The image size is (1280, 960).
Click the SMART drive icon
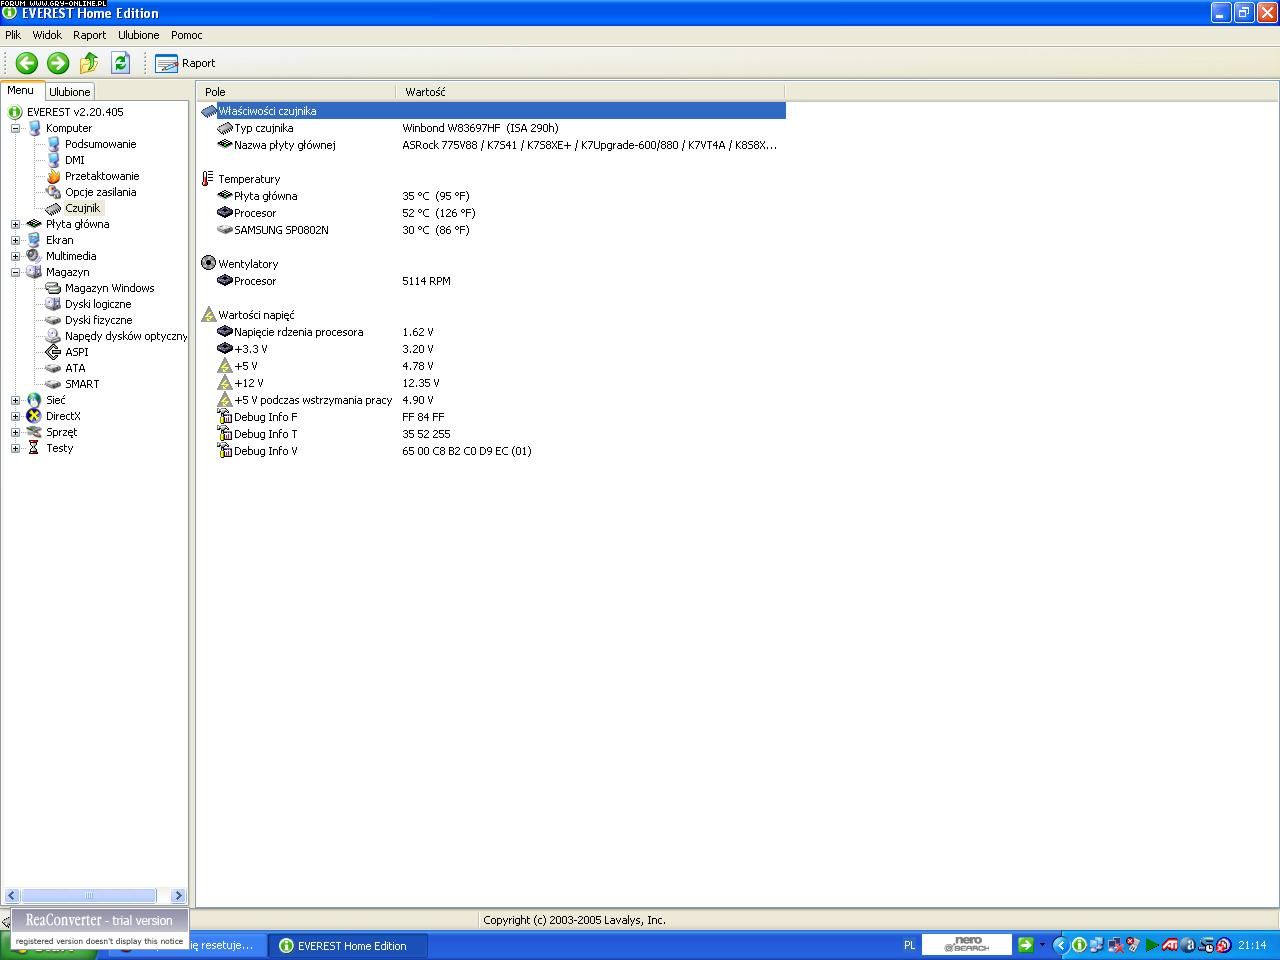[53, 384]
